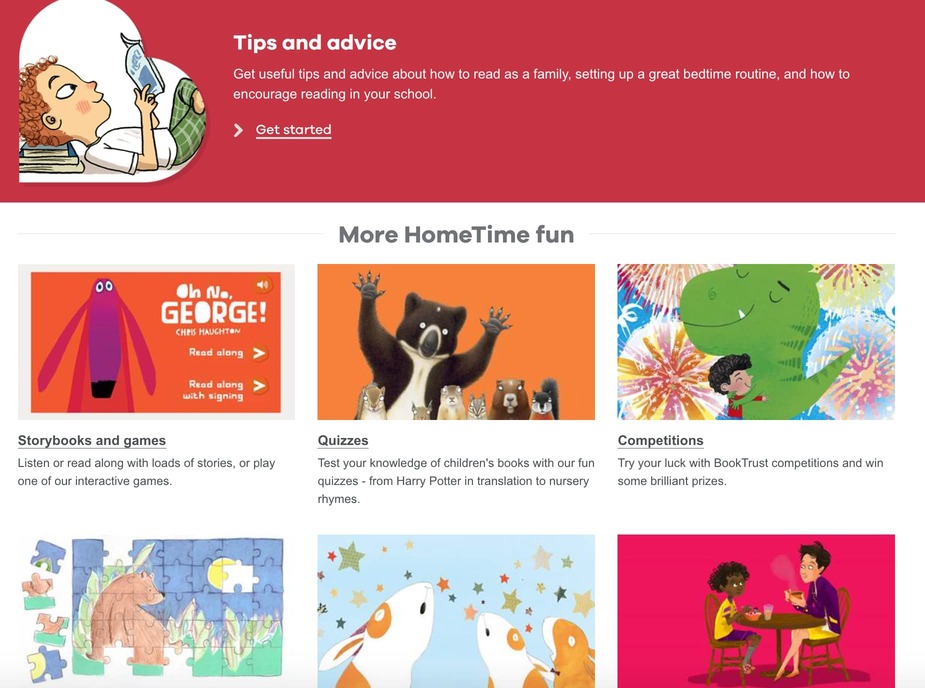Click the speaker icon on Oh No, George!
This screenshot has height=688, width=925.
click(x=263, y=285)
